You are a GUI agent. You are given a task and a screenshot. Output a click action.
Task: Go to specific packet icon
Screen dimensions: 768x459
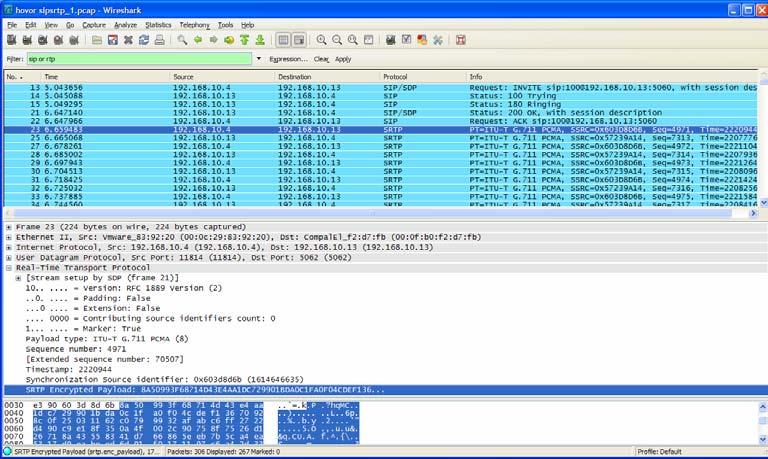(229, 40)
